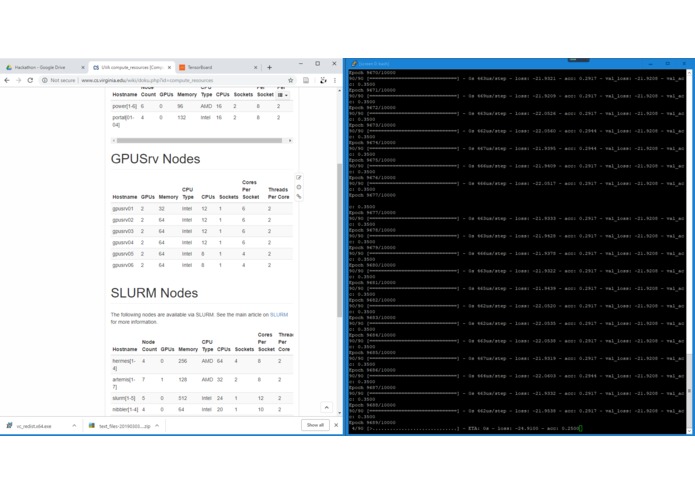The image size is (695, 494).
Task: Click the Not secure site info icon
Action: pos(45,80)
